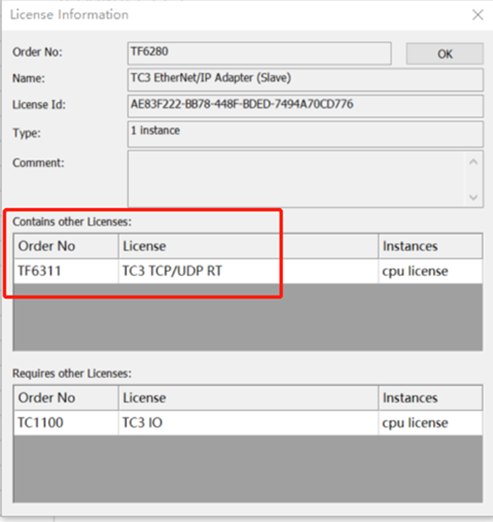Click the OK button

point(445,54)
